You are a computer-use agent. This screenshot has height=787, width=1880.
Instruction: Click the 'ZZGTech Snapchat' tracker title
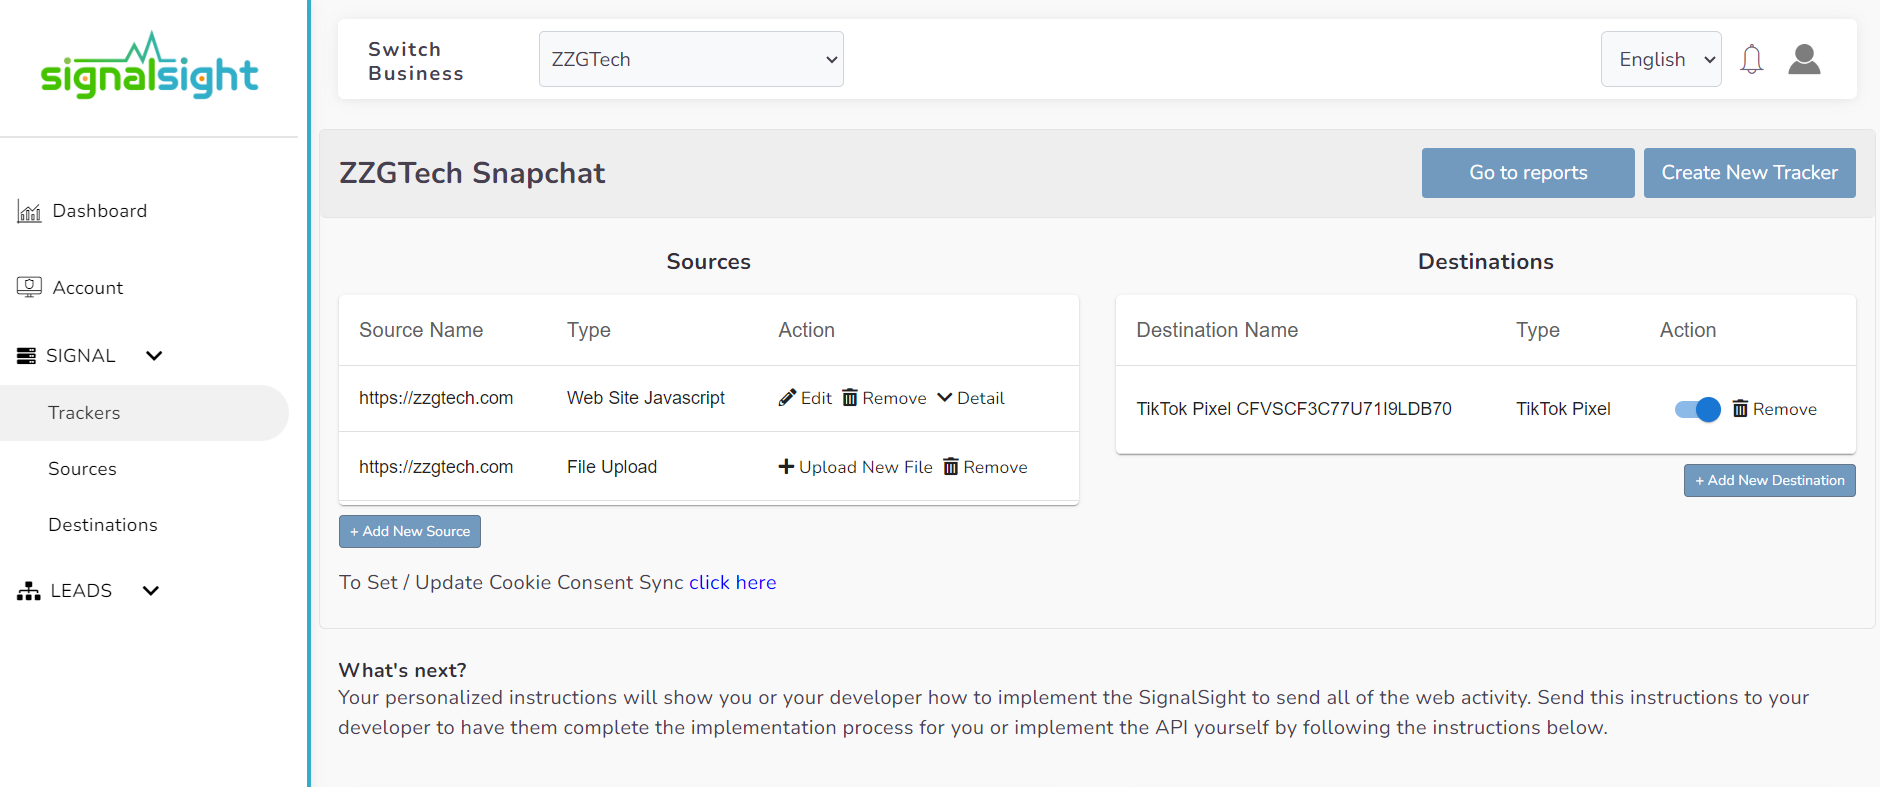(472, 173)
